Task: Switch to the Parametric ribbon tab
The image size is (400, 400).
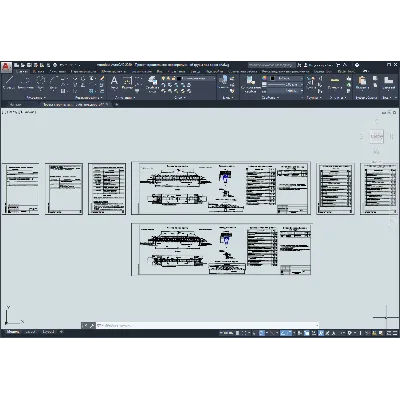Action: [x=83, y=71]
